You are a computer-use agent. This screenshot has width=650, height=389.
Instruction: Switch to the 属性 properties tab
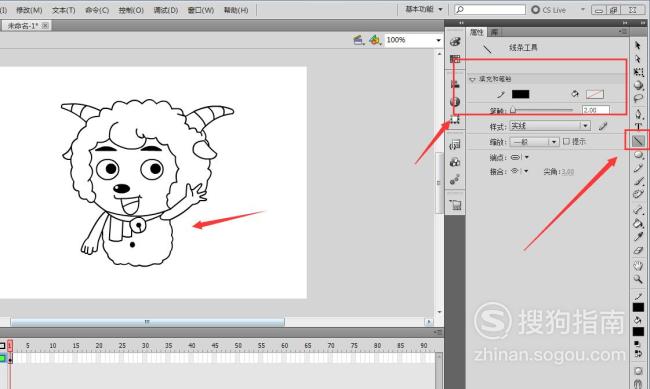[x=477, y=32]
